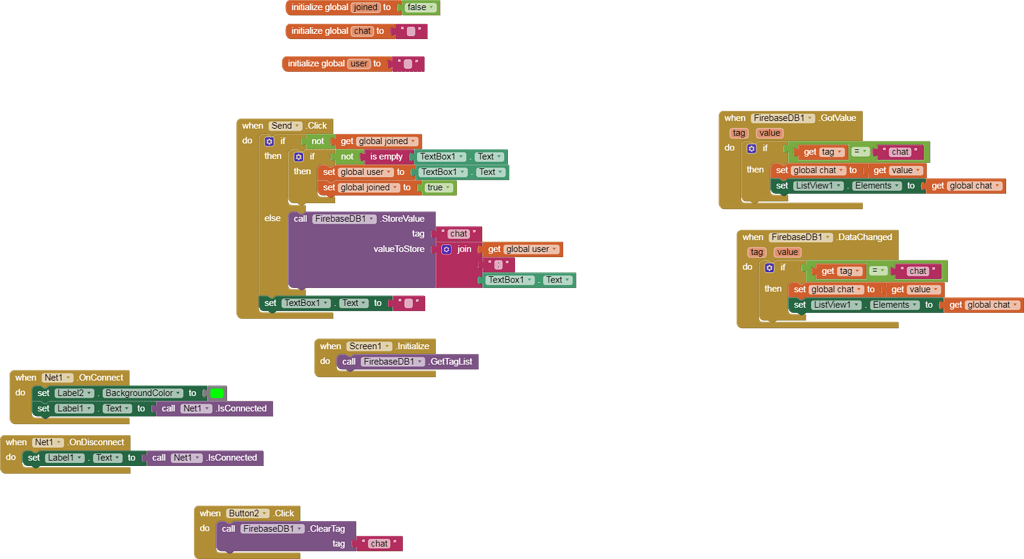Open TextBox1 dropdown in the 'is empty' block
1024x559 pixels.
(x=441, y=157)
